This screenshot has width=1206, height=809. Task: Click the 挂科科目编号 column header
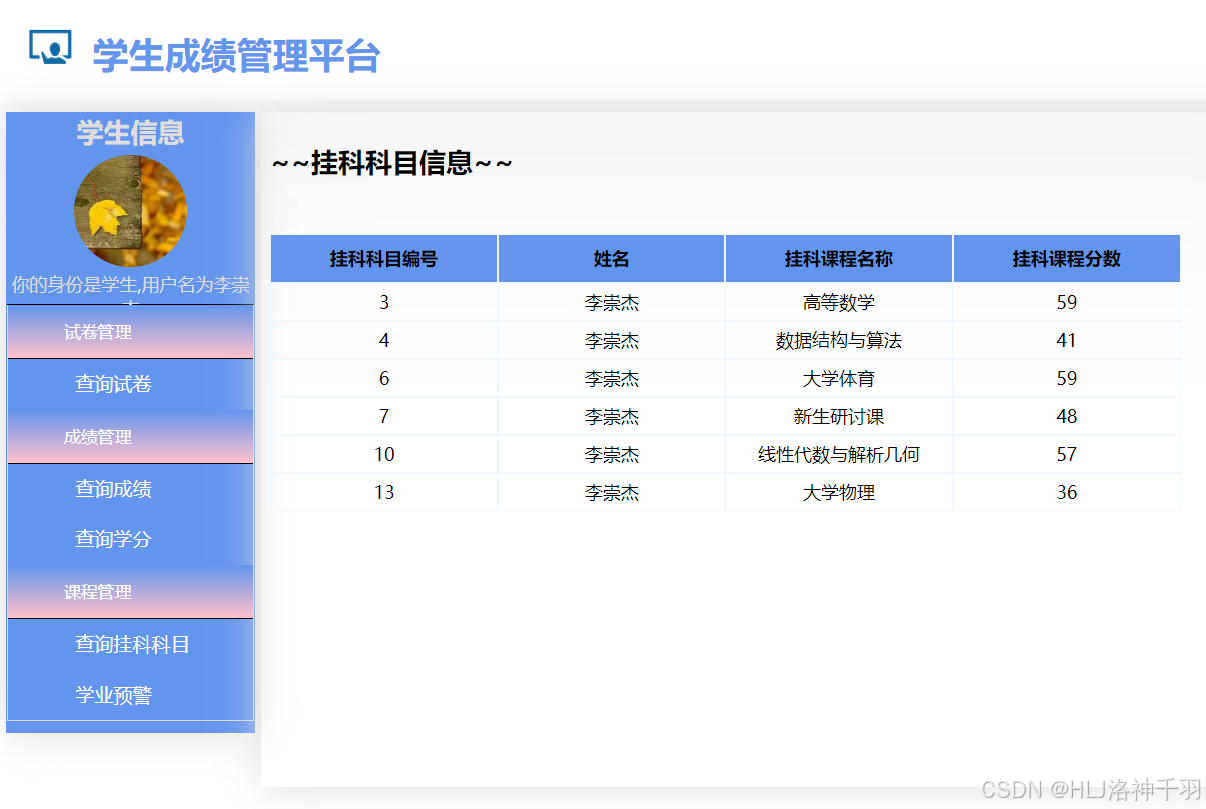[384, 259]
